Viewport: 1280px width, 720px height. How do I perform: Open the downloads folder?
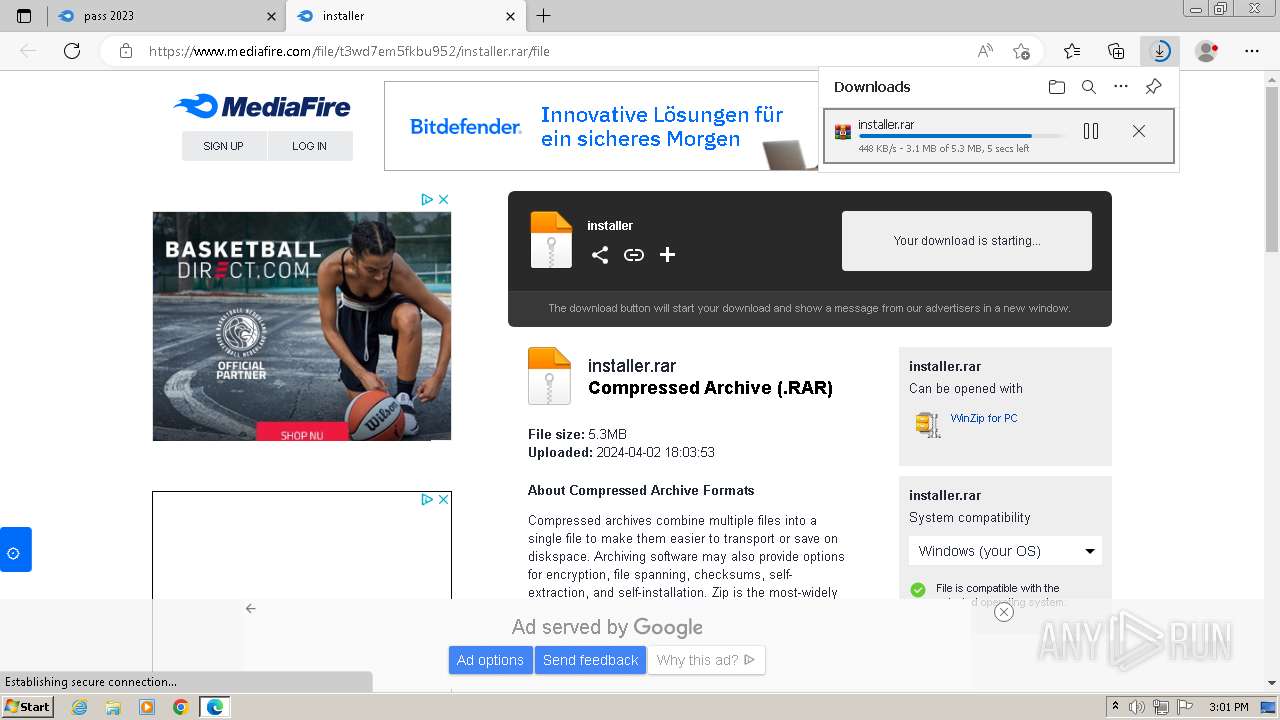(x=1057, y=87)
